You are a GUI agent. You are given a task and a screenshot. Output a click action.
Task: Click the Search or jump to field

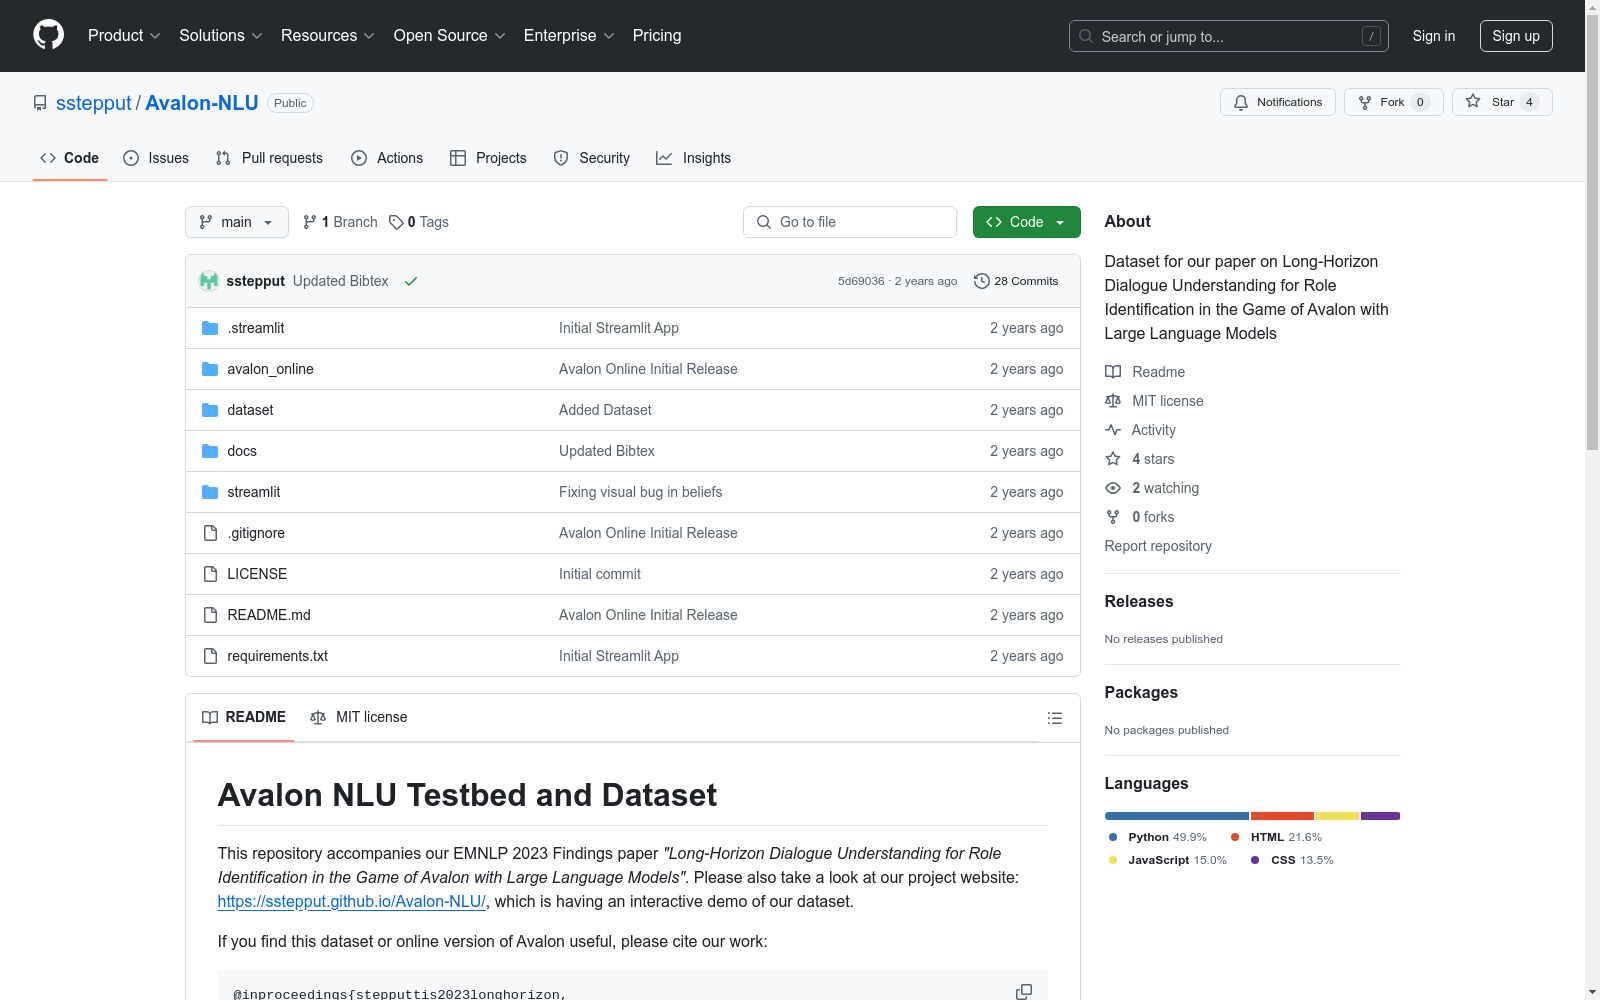(x=1229, y=36)
